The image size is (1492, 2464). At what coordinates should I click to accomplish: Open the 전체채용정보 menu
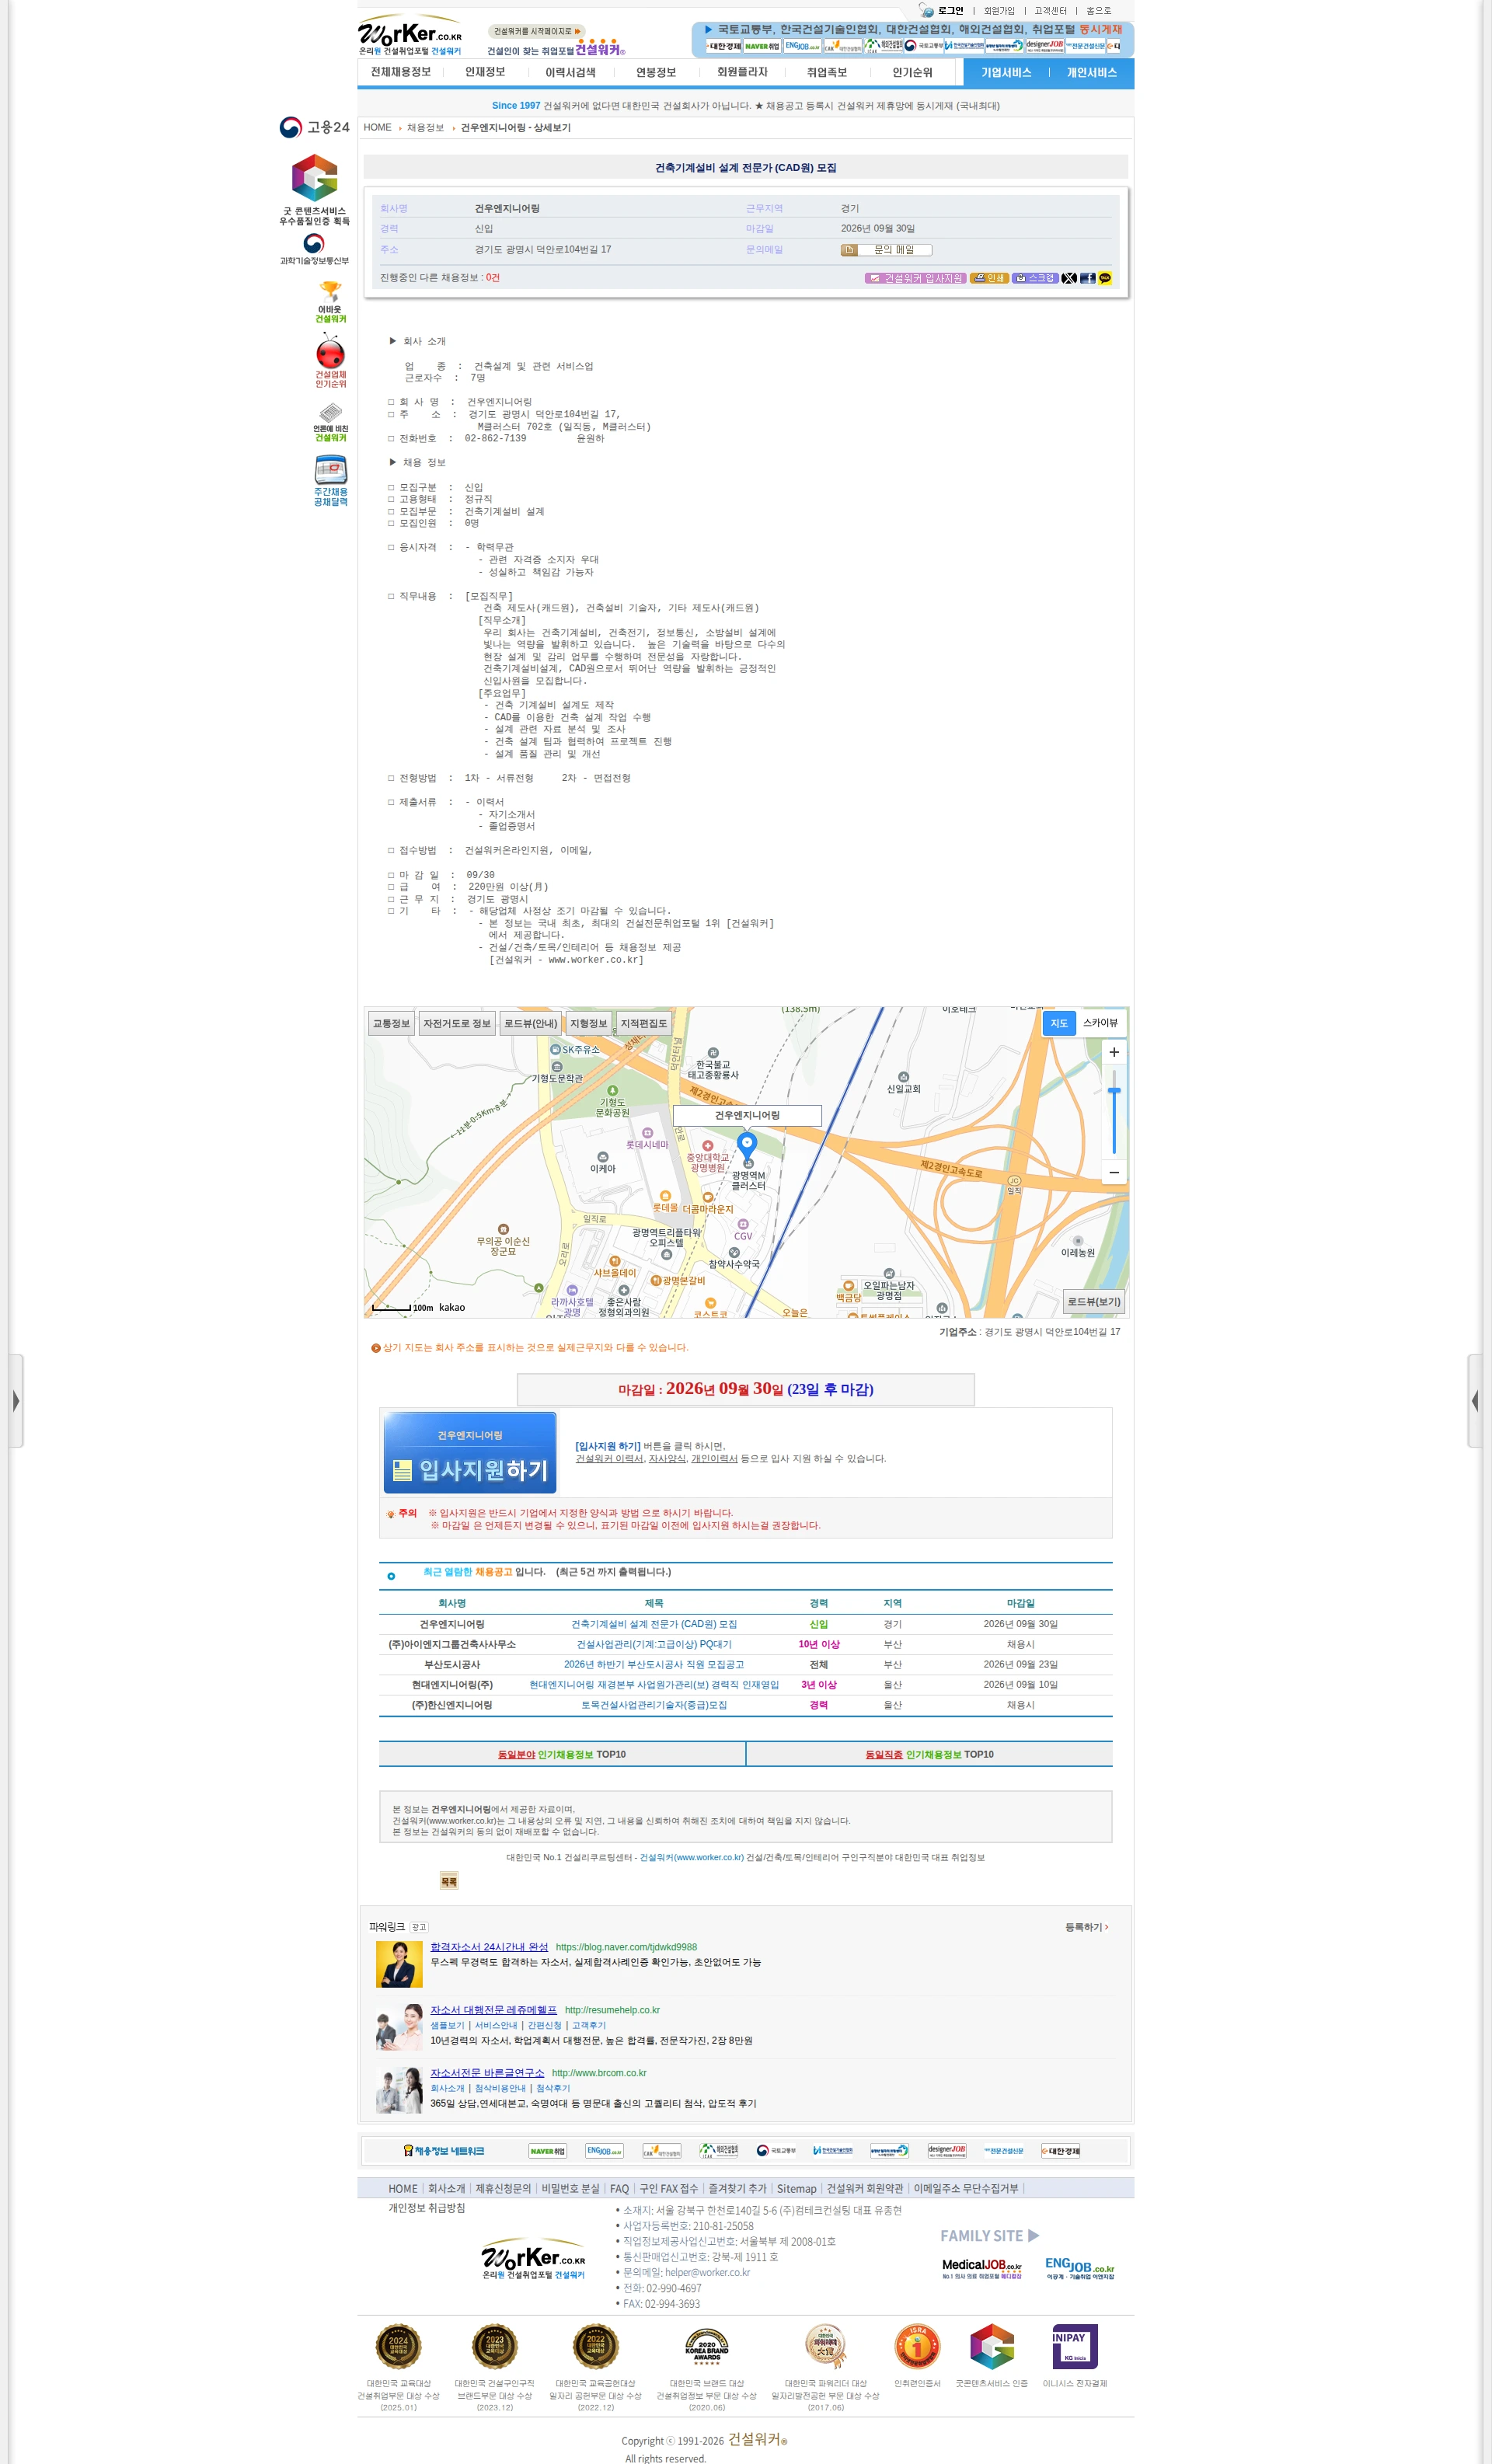(401, 72)
